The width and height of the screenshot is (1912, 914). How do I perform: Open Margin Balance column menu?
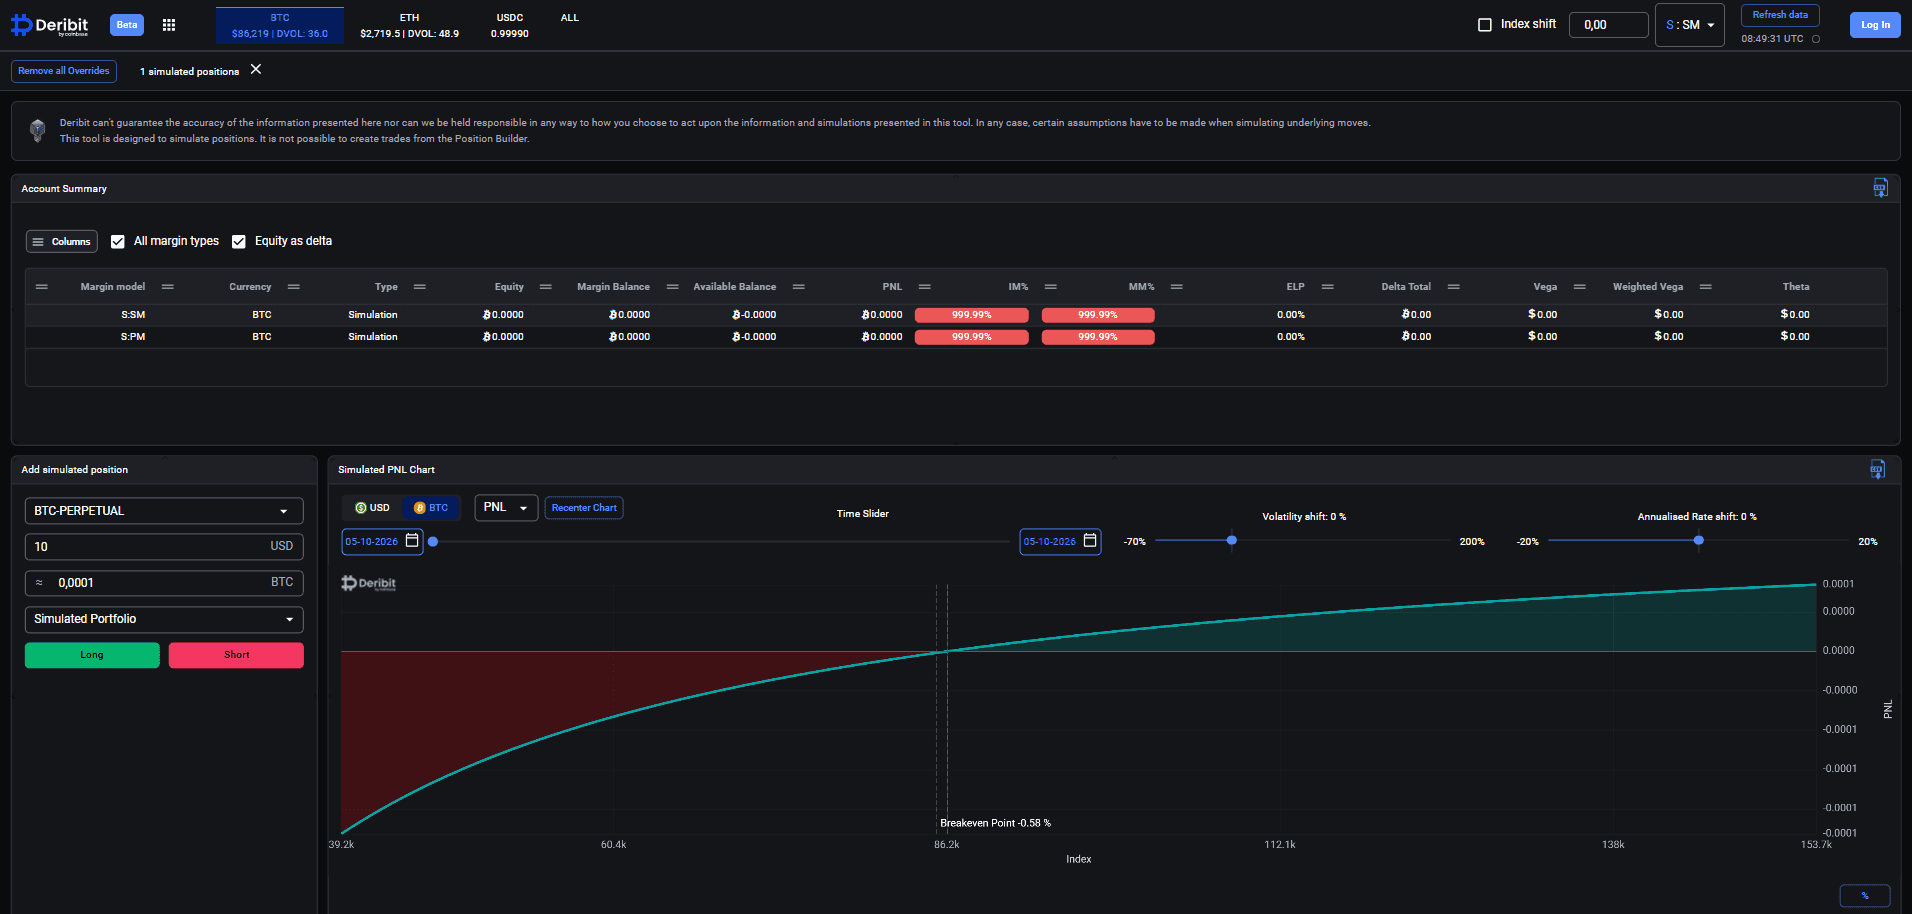click(673, 287)
